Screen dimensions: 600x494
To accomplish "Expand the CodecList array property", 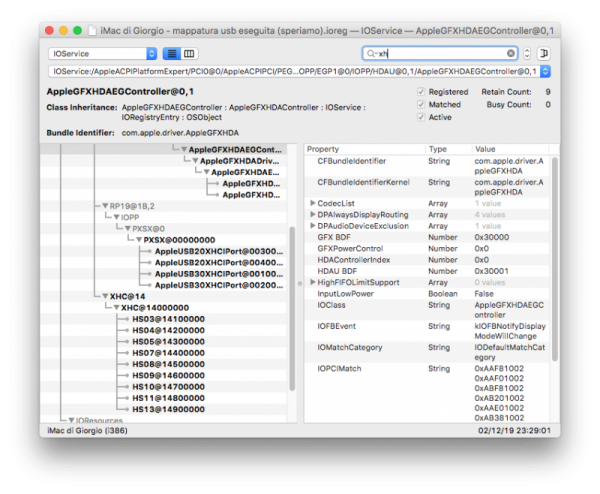I will (313, 203).
